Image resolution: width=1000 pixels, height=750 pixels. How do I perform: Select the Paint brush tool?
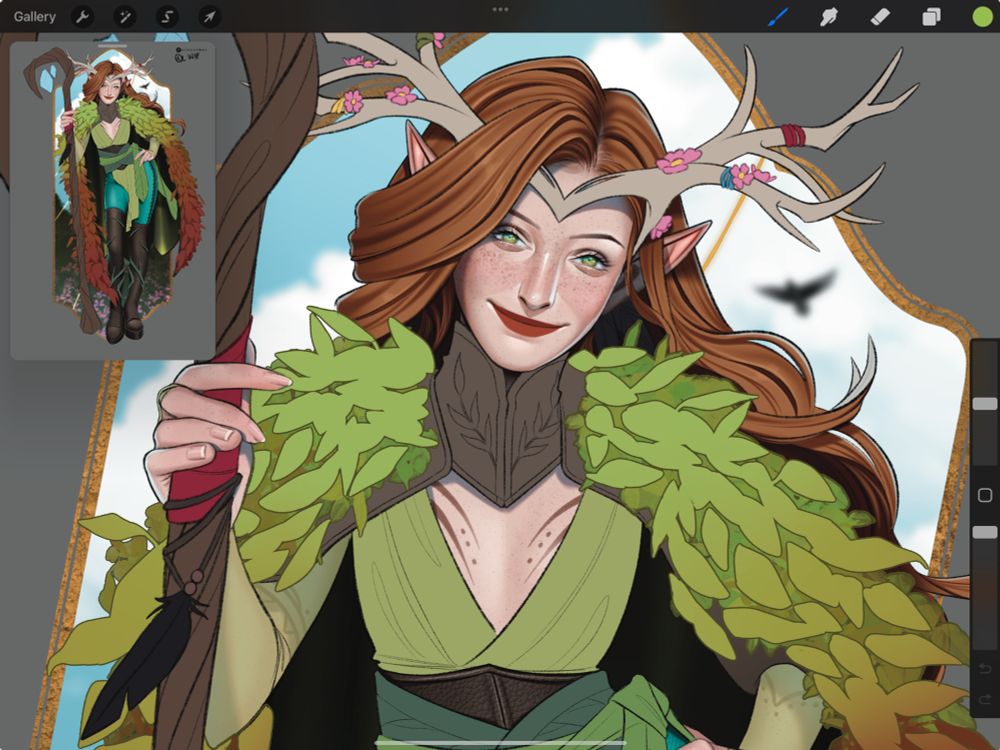[x=778, y=17]
